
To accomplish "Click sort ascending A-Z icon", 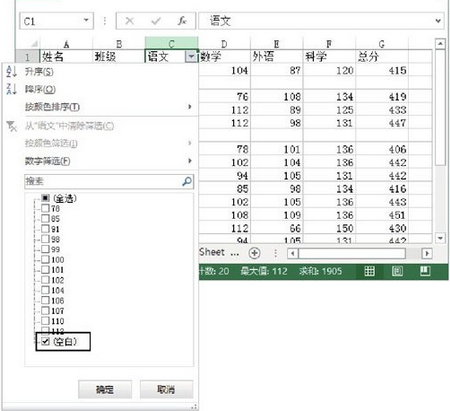I will coord(11,71).
